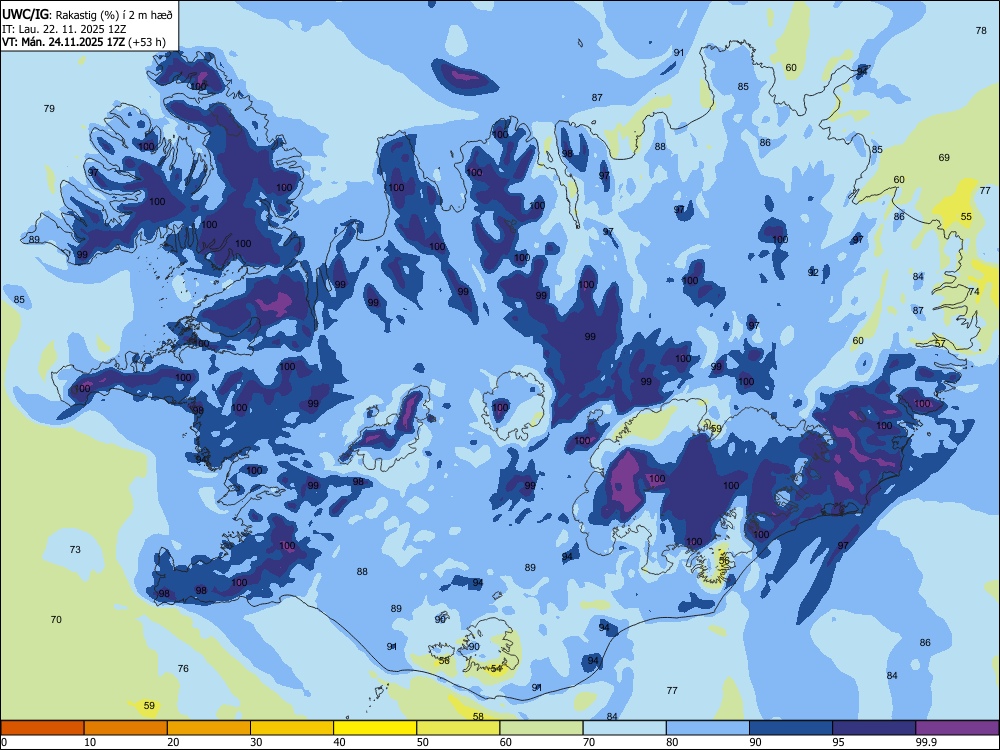Select the medium blue 80–90 legend swatch
Image resolution: width=1000 pixels, height=750 pixels.
(708, 728)
